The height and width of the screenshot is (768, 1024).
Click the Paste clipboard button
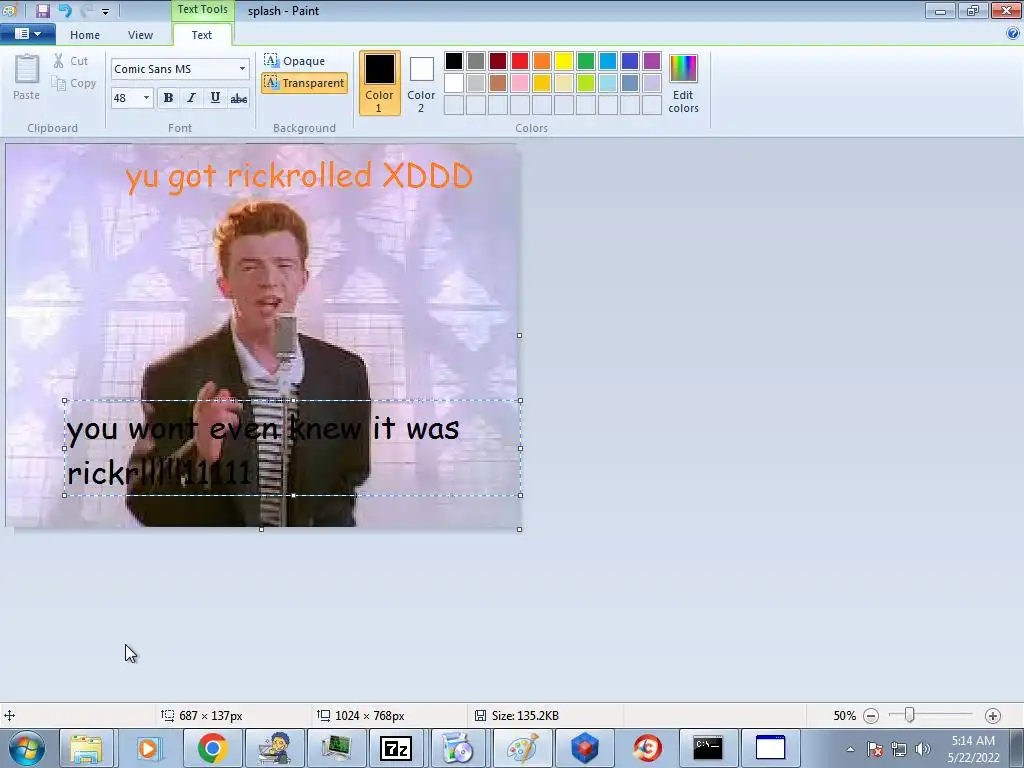click(27, 76)
